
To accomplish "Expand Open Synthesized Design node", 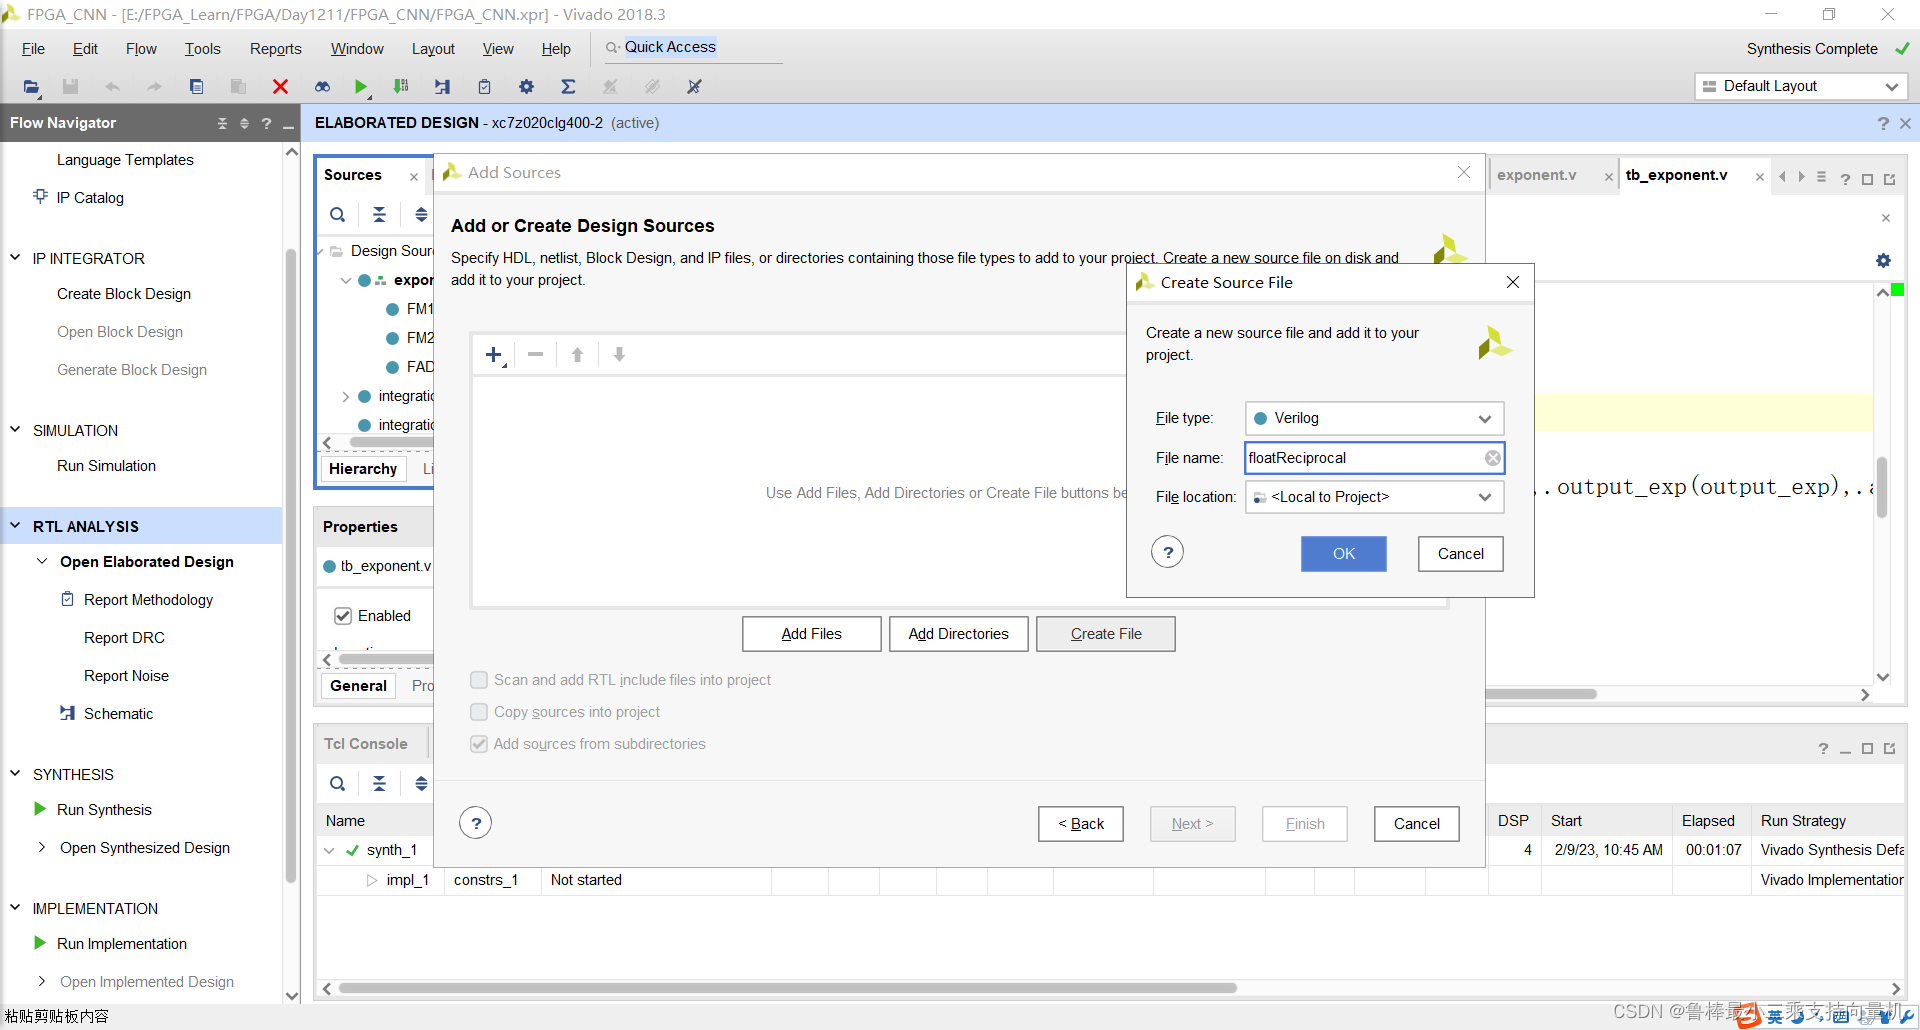I will tap(42, 848).
